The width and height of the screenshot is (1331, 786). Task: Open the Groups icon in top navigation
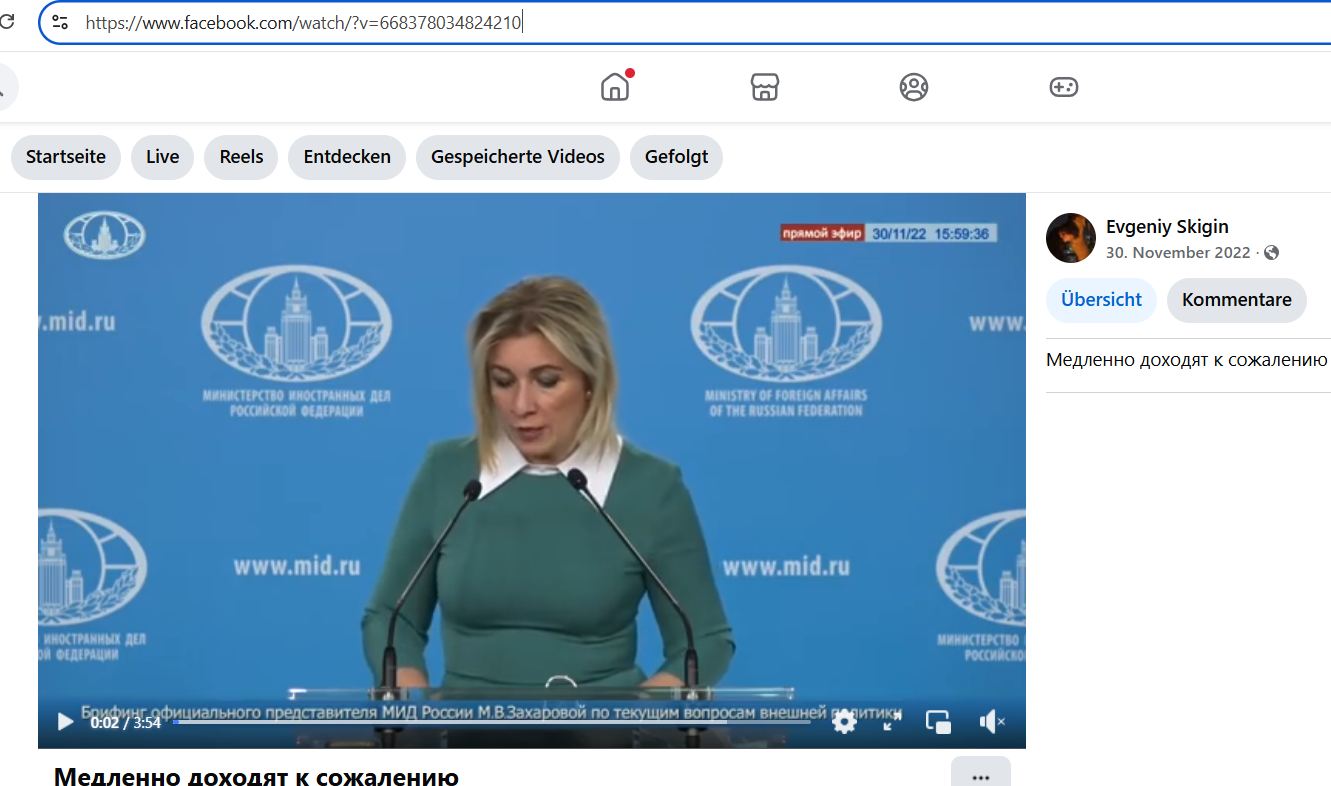(x=913, y=87)
